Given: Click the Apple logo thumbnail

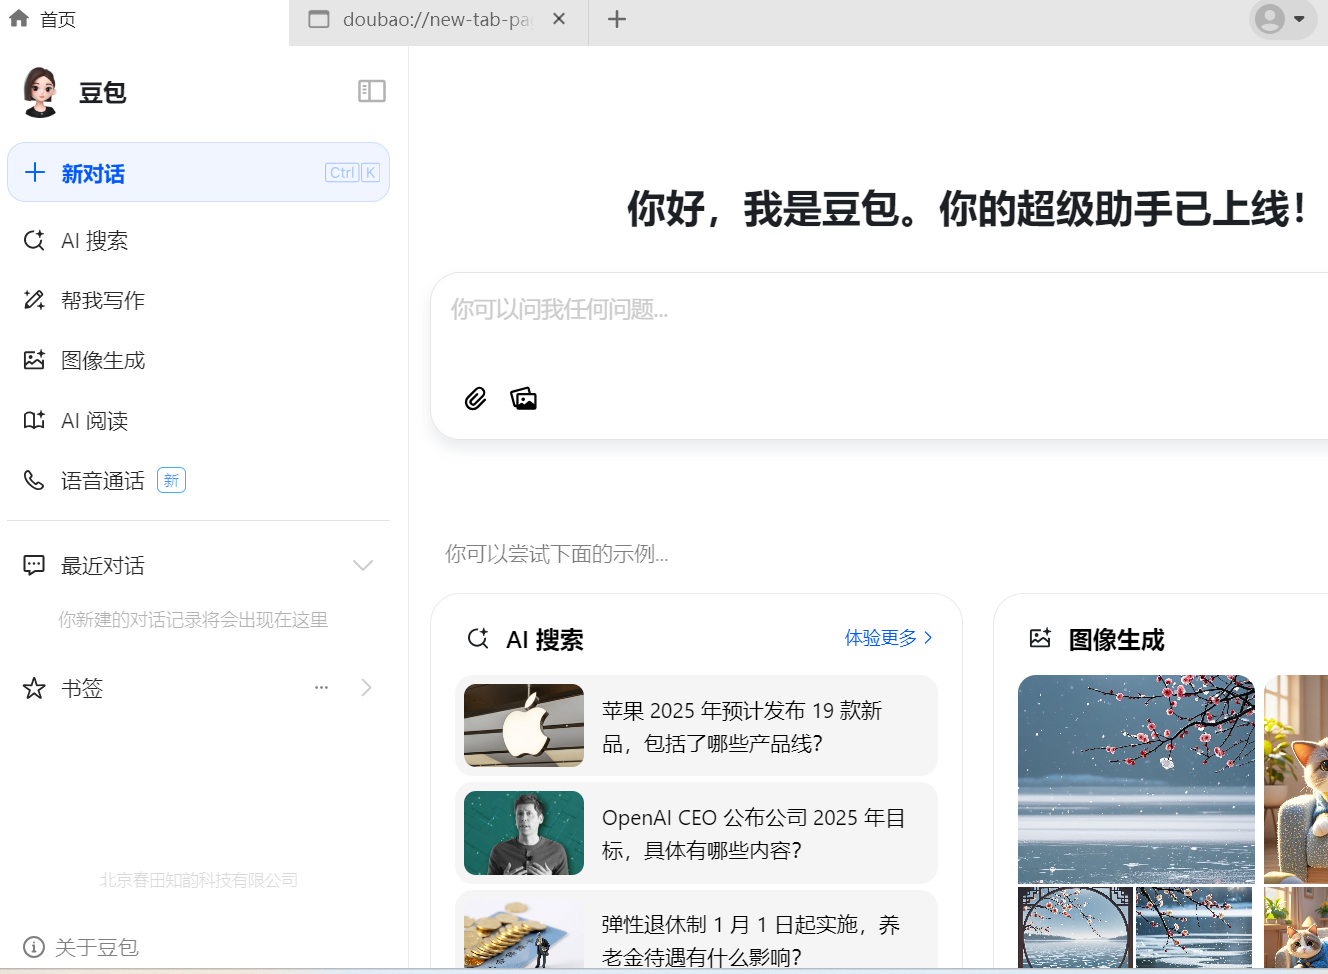Looking at the screenshot, I should pos(524,726).
